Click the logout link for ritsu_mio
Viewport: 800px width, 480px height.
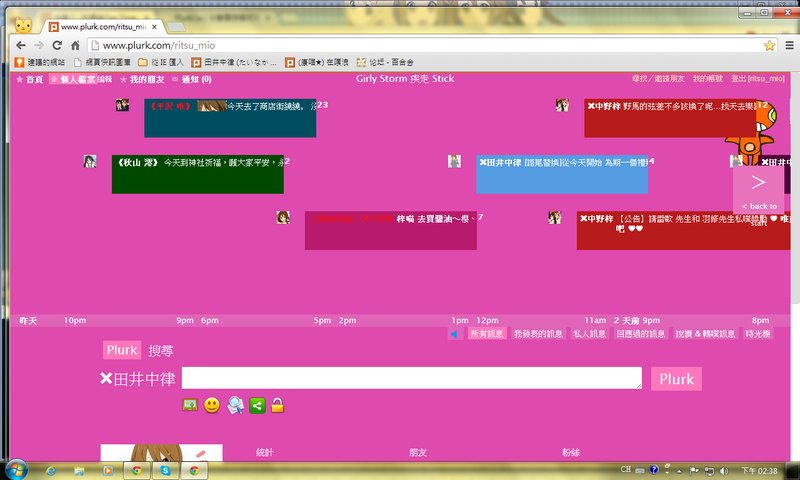pyautogui.click(x=758, y=79)
